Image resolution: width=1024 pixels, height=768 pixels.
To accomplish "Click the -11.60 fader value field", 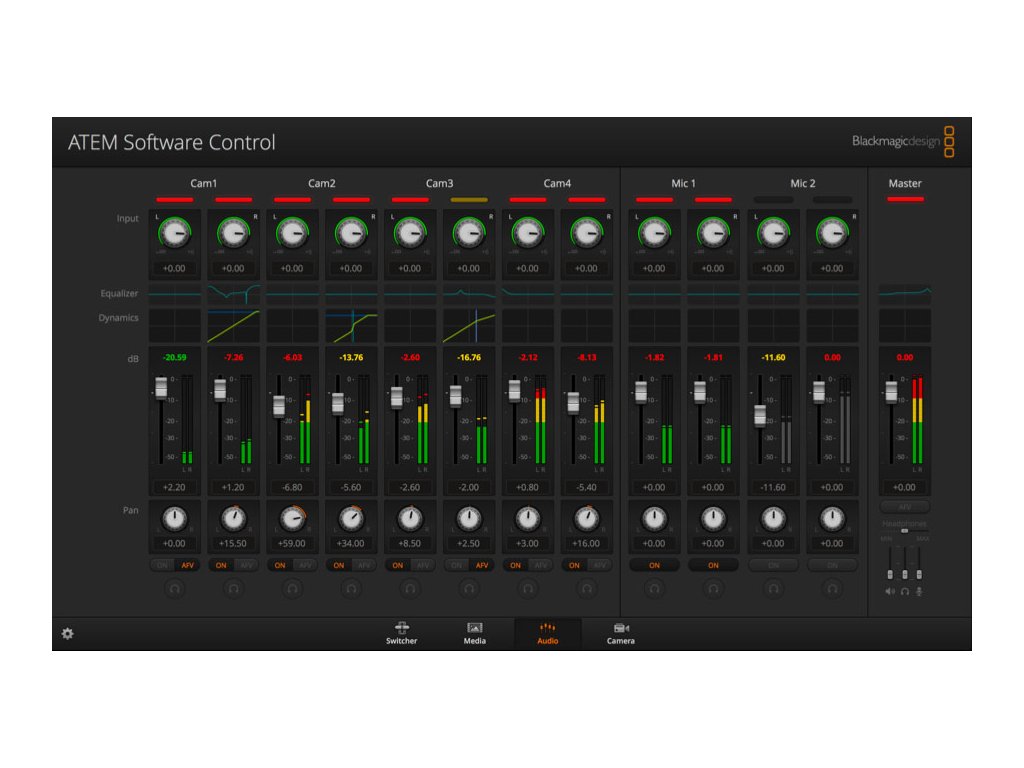I will 773,487.
